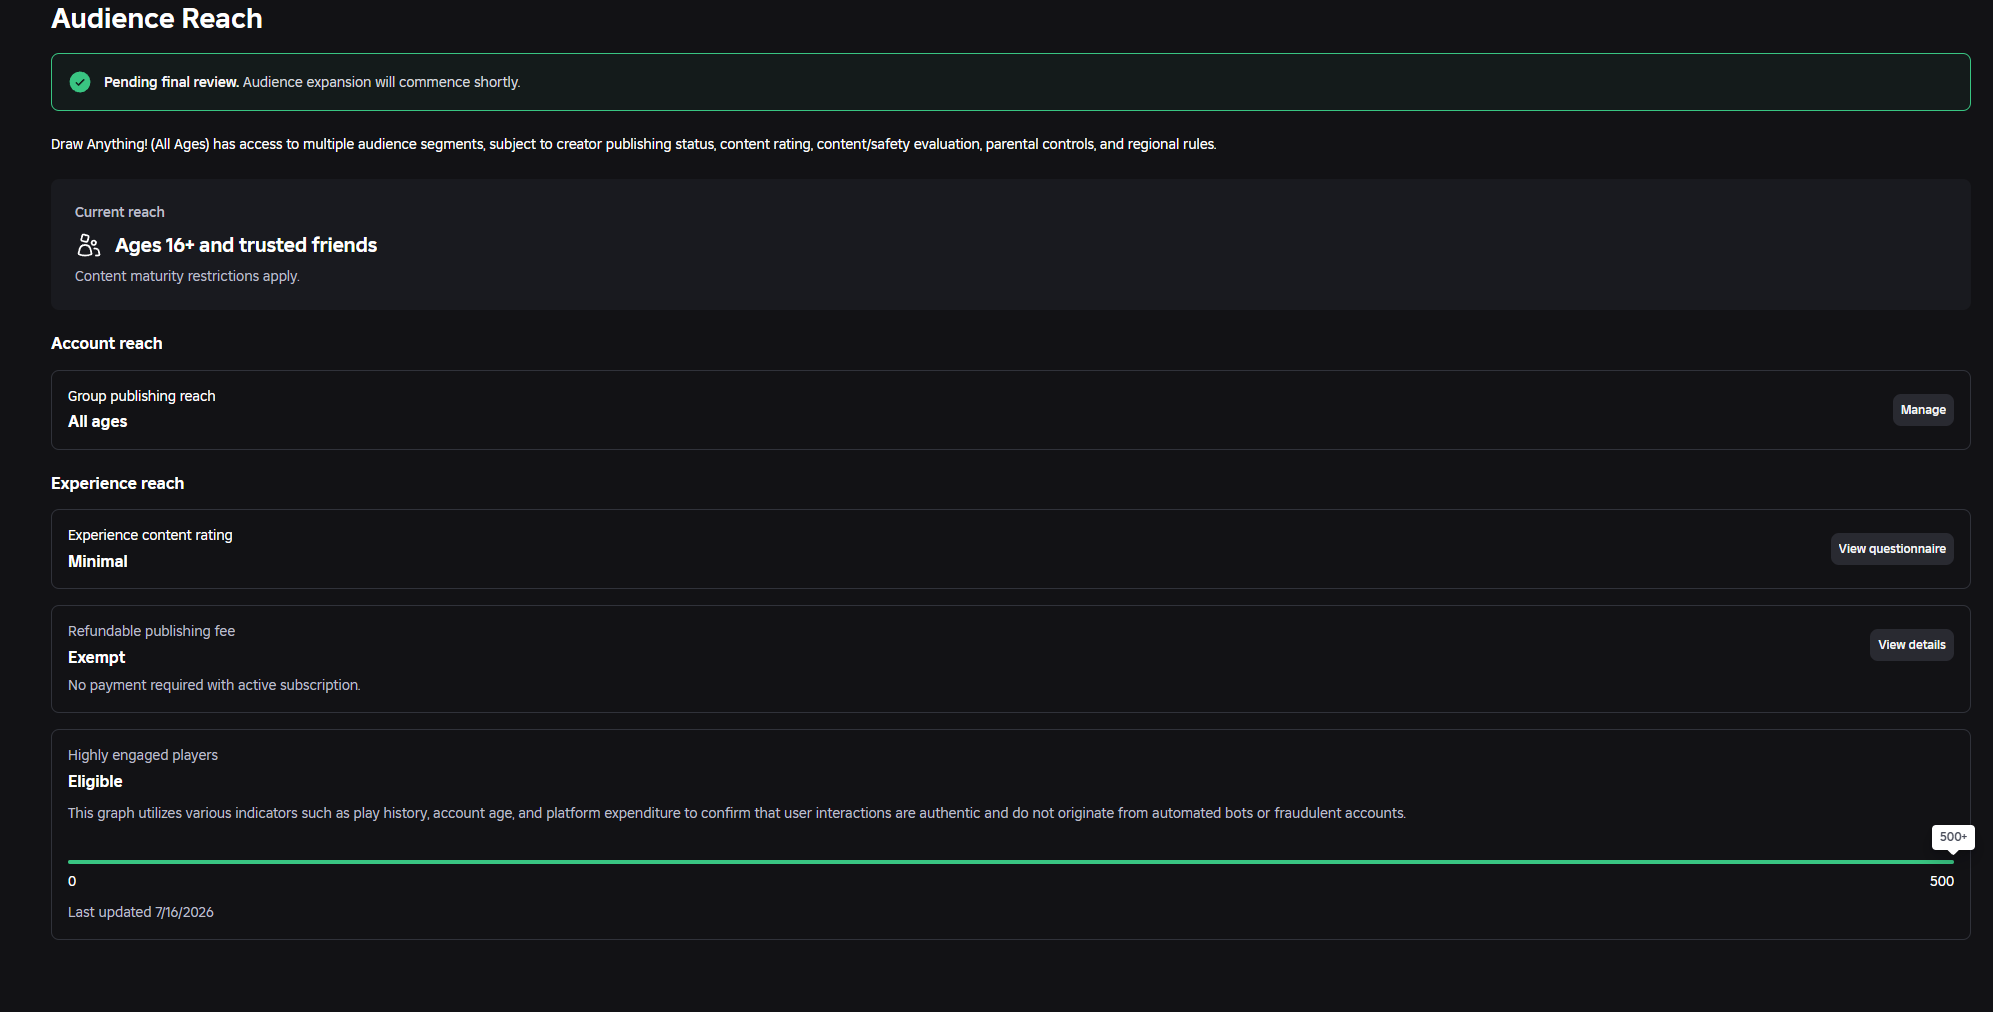Click the Exempt publishing fee status

click(97, 658)
